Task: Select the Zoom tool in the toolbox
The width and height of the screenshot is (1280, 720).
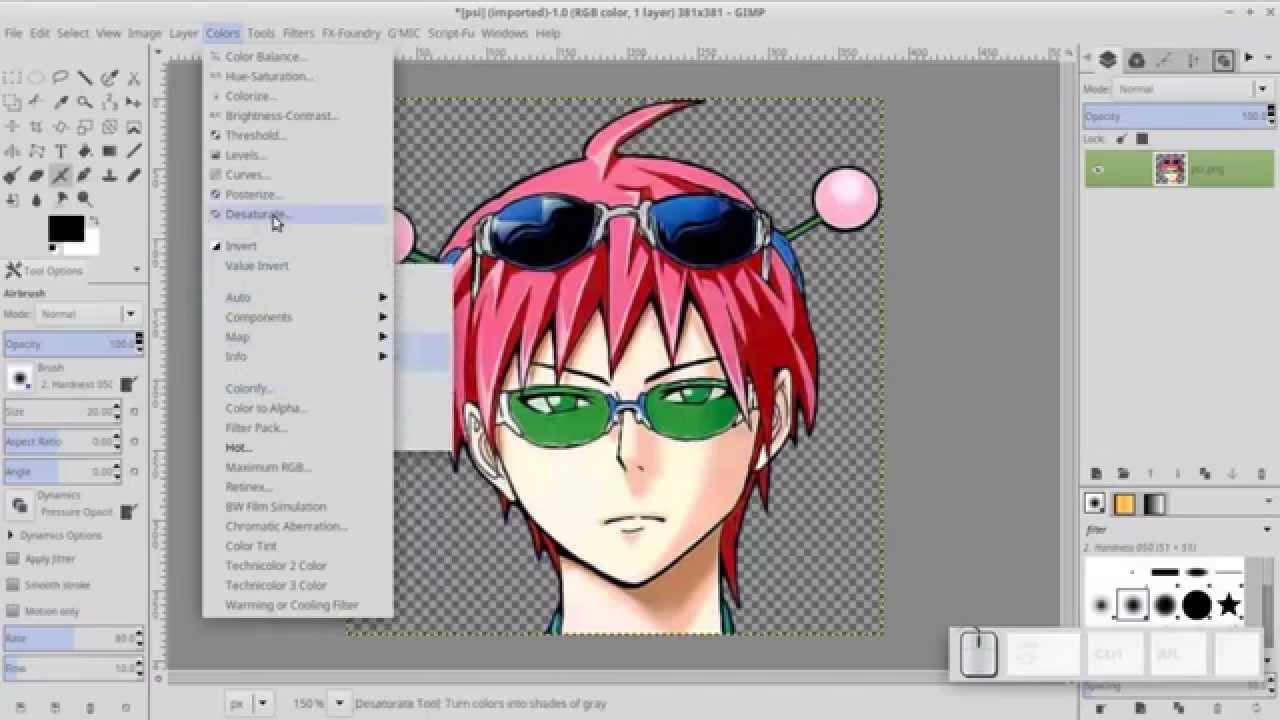Action: [x=85, y=101]
